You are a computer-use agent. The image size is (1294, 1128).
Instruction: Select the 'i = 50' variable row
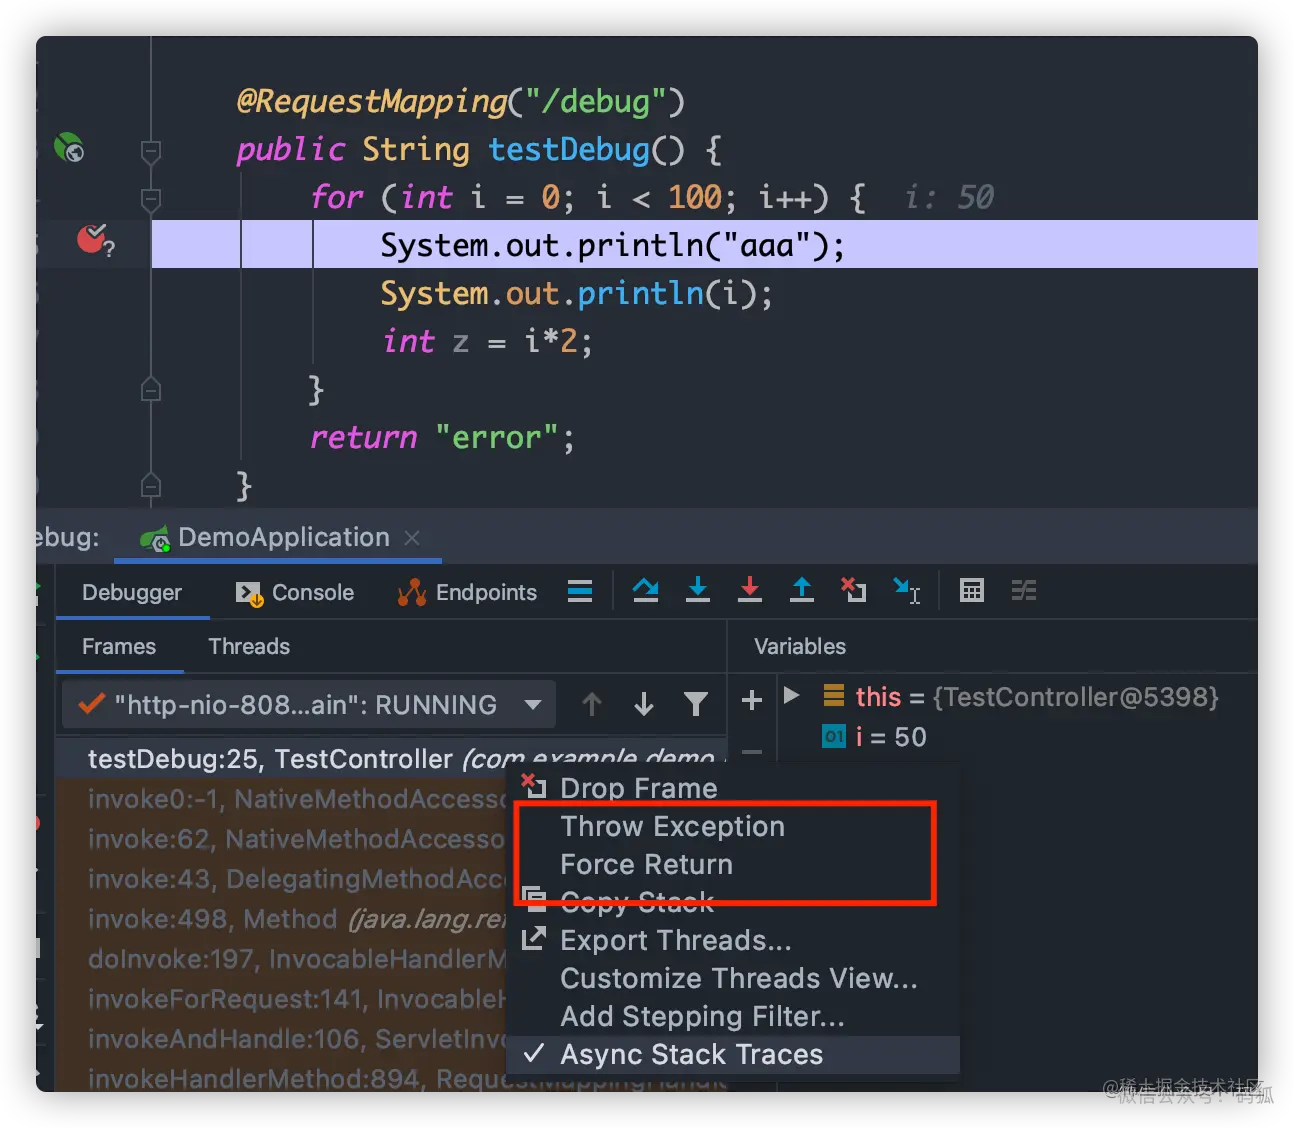tap(874, 737)
